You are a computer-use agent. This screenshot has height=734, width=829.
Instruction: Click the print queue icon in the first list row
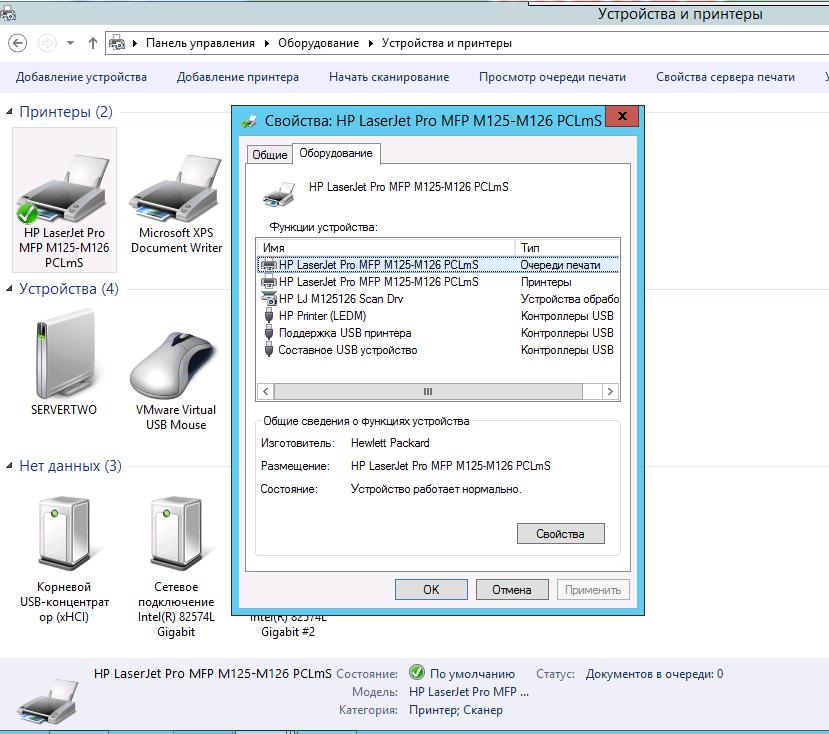coord(269,264)
